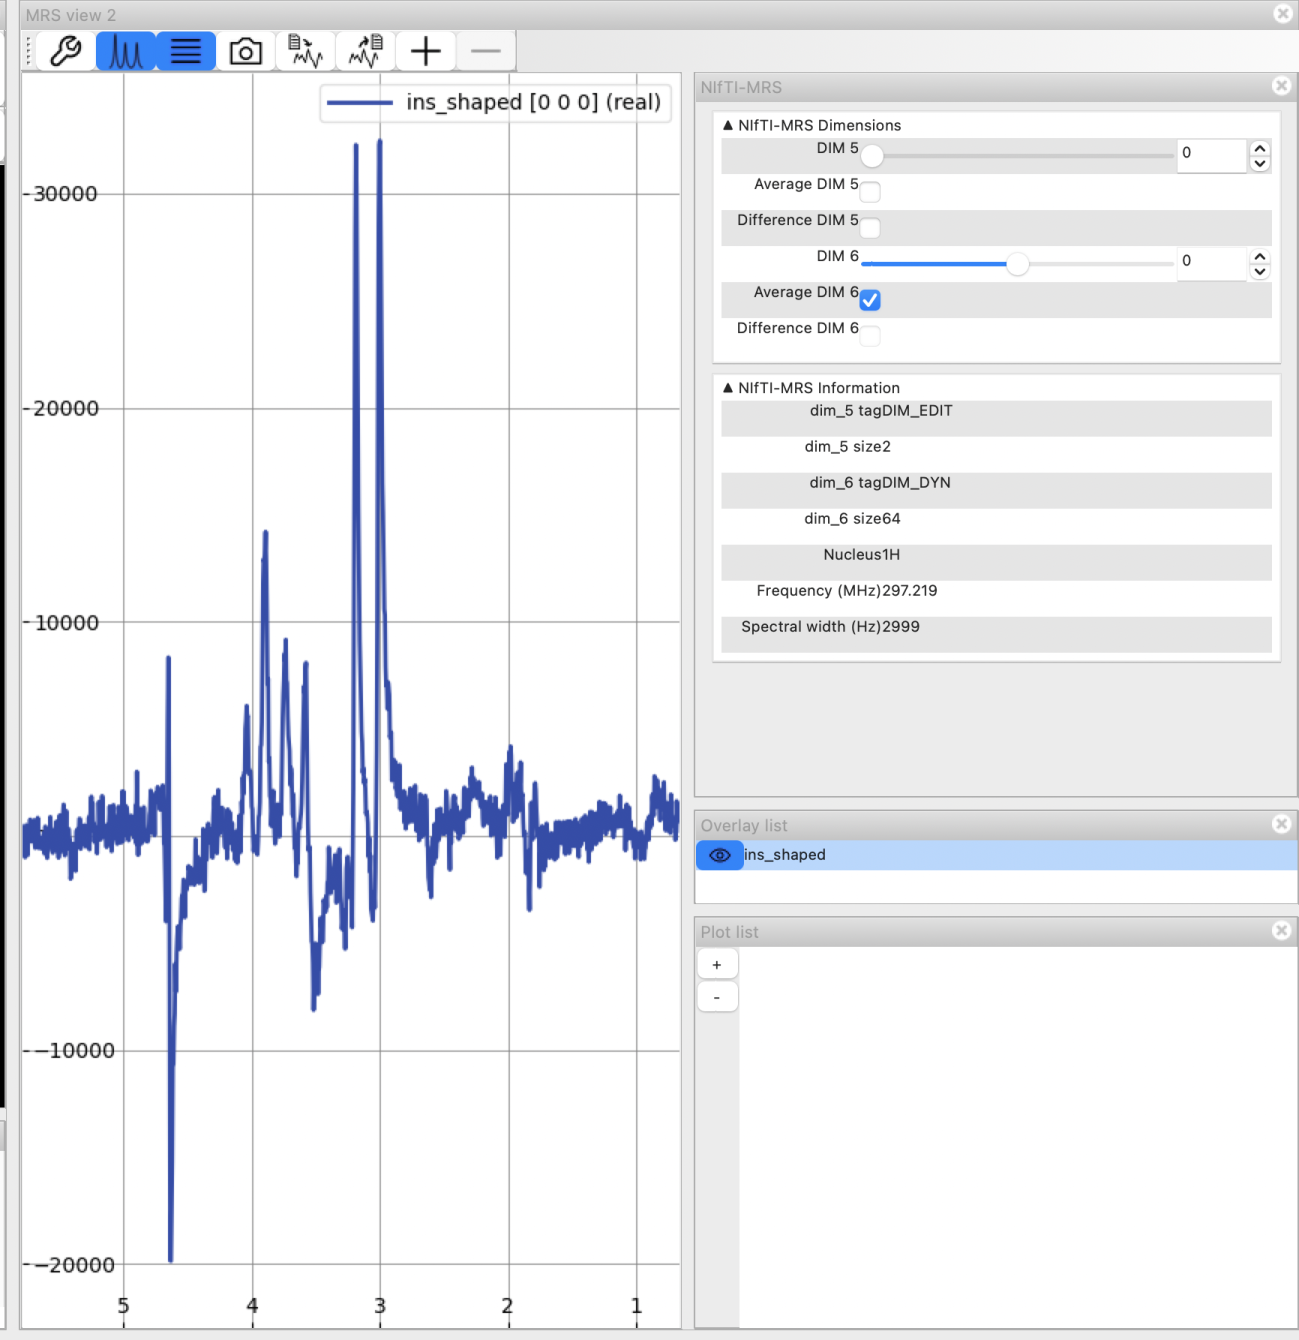Enable the Average DIM 5 checkbox
This screenshot has height=1340, width=1299.
[870, 192]
